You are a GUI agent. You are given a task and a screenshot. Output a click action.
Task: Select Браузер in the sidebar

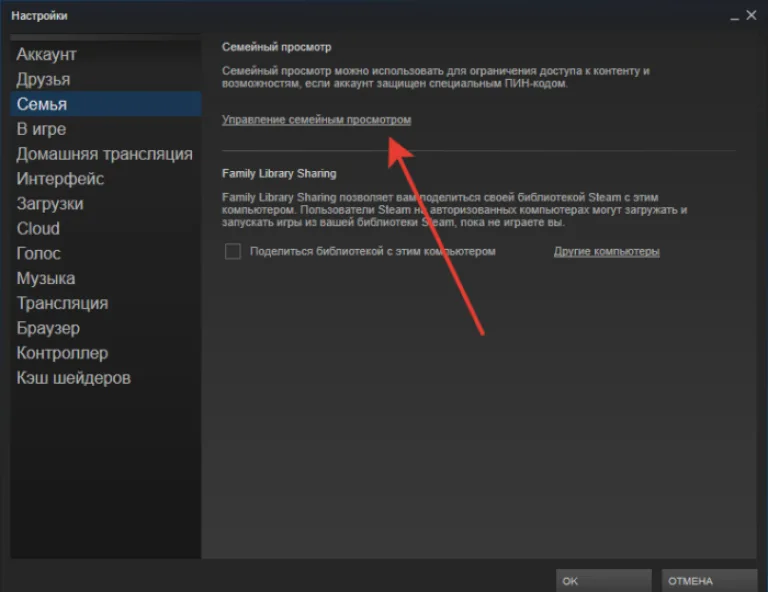pos(48,329)
